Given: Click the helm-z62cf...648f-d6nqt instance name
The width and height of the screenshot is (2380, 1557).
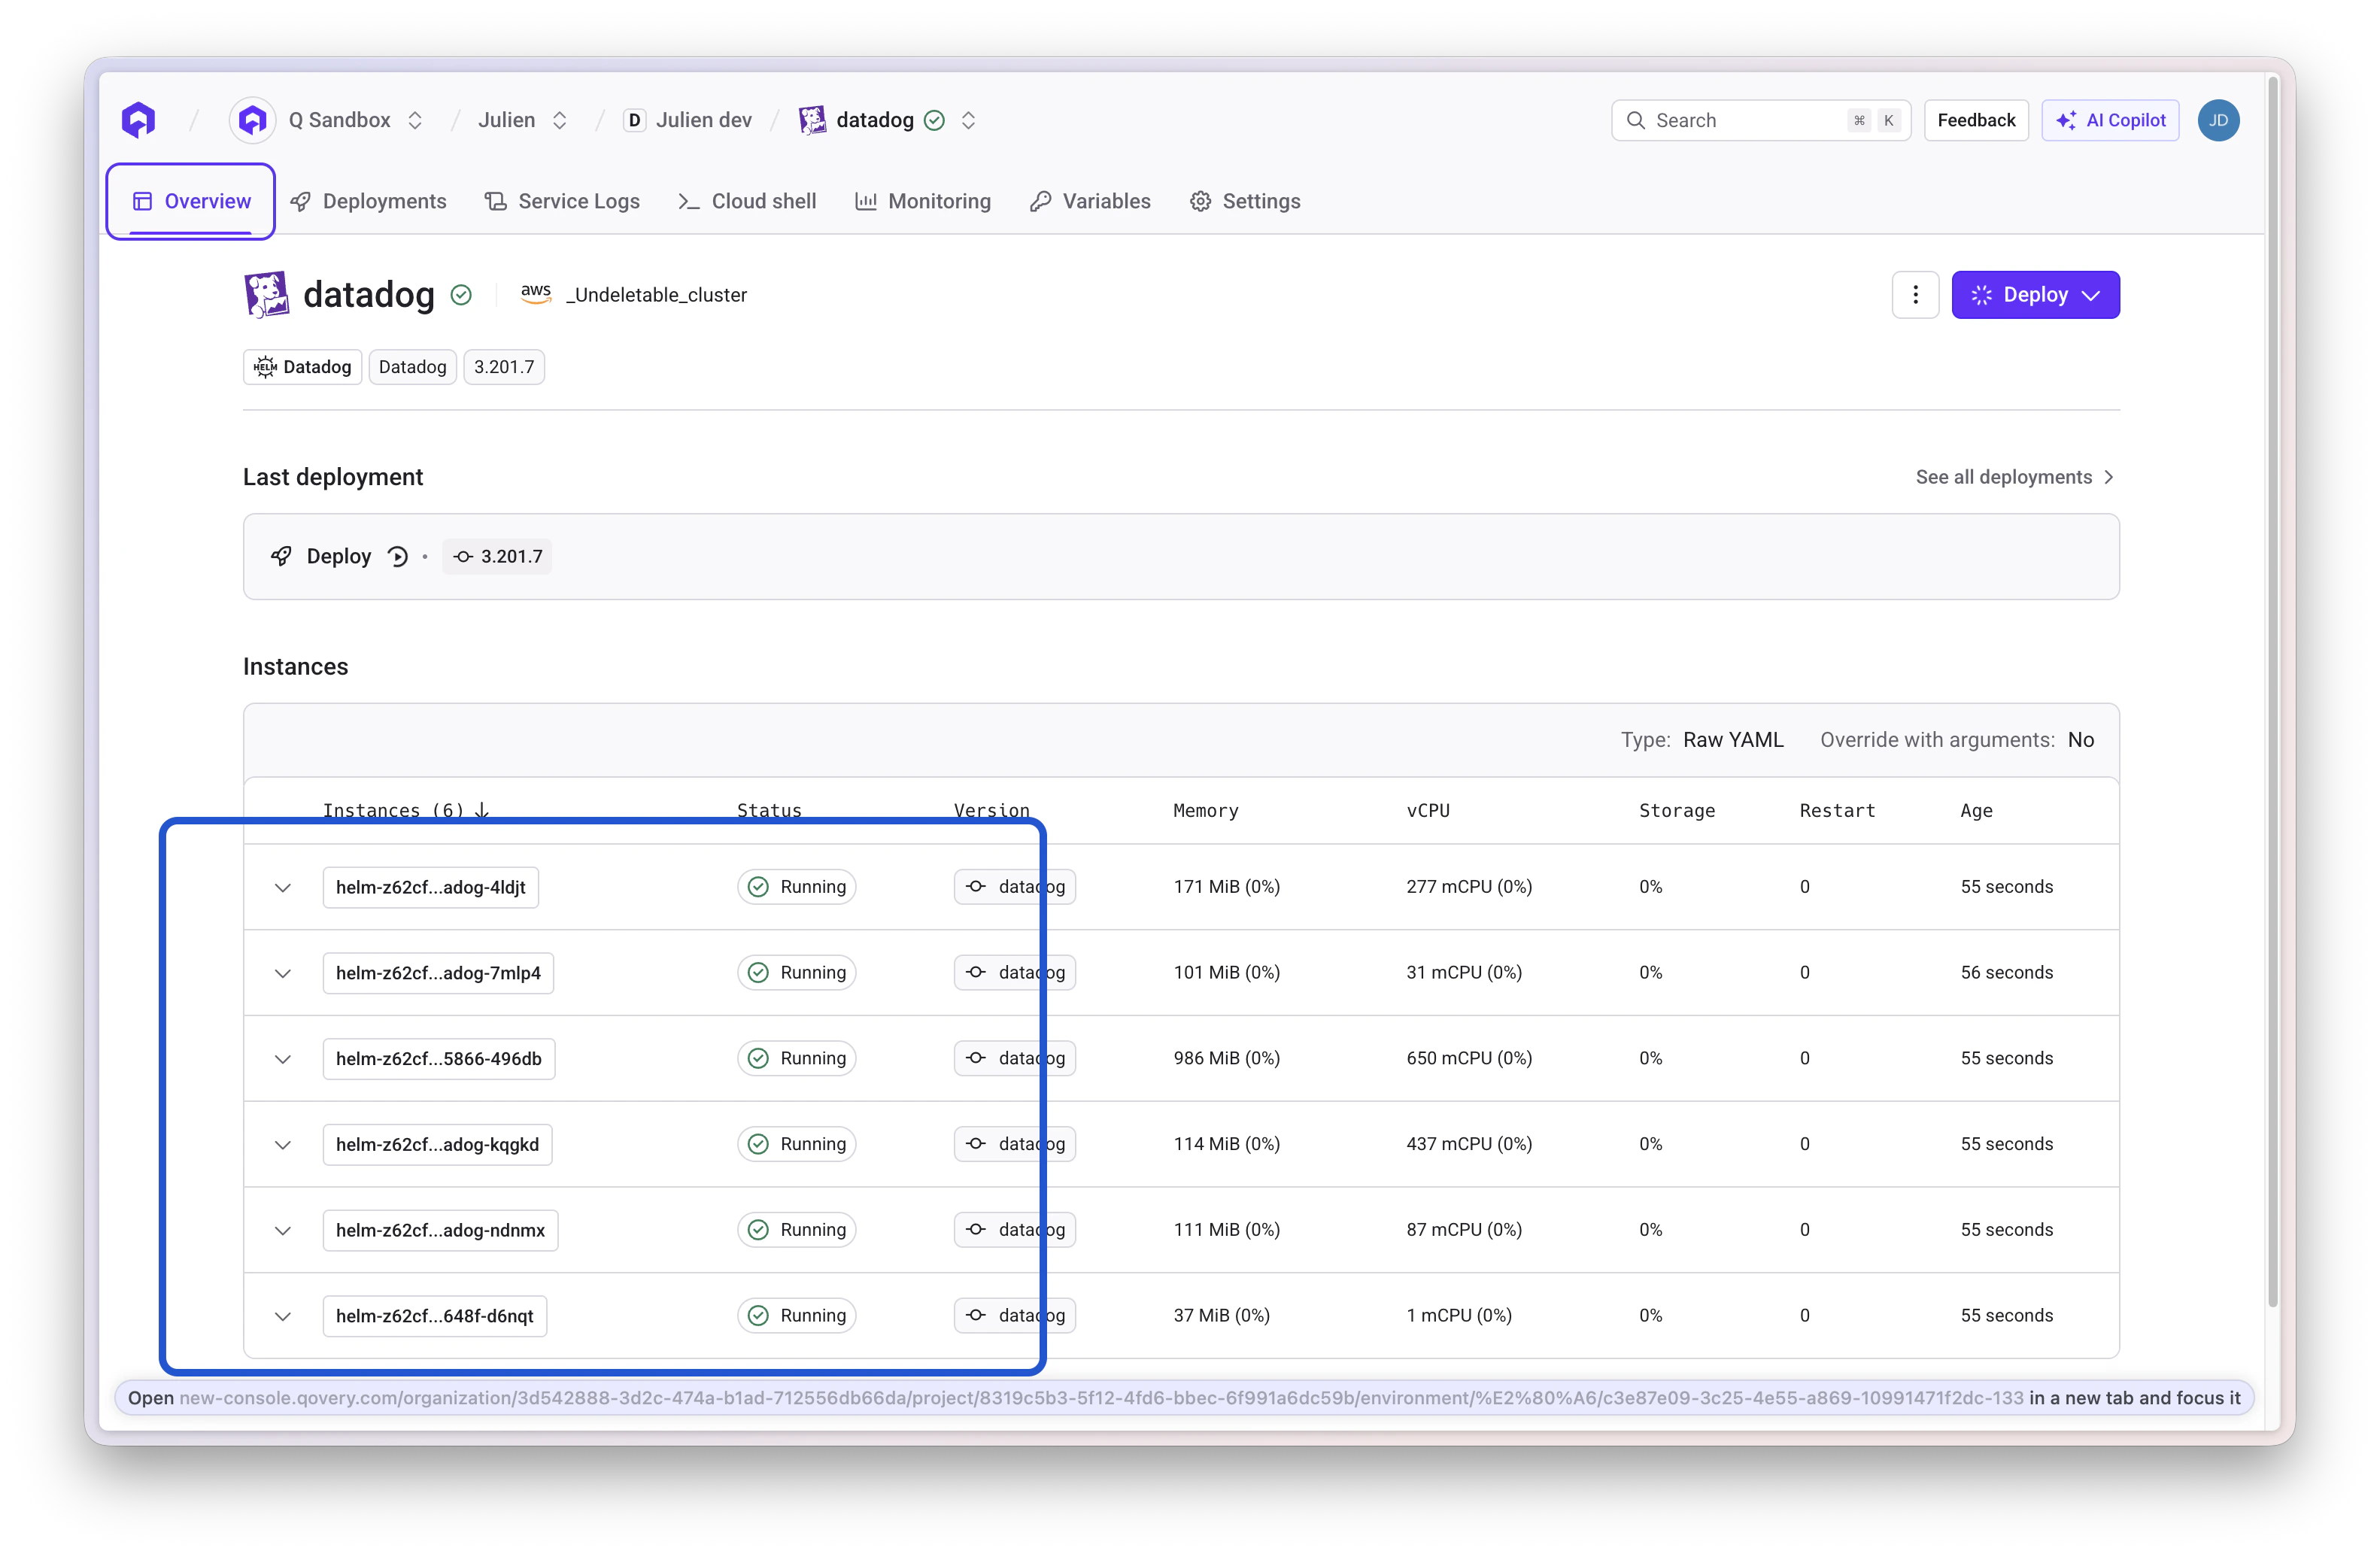Looking at the screenshot, I should point(435,1317).
